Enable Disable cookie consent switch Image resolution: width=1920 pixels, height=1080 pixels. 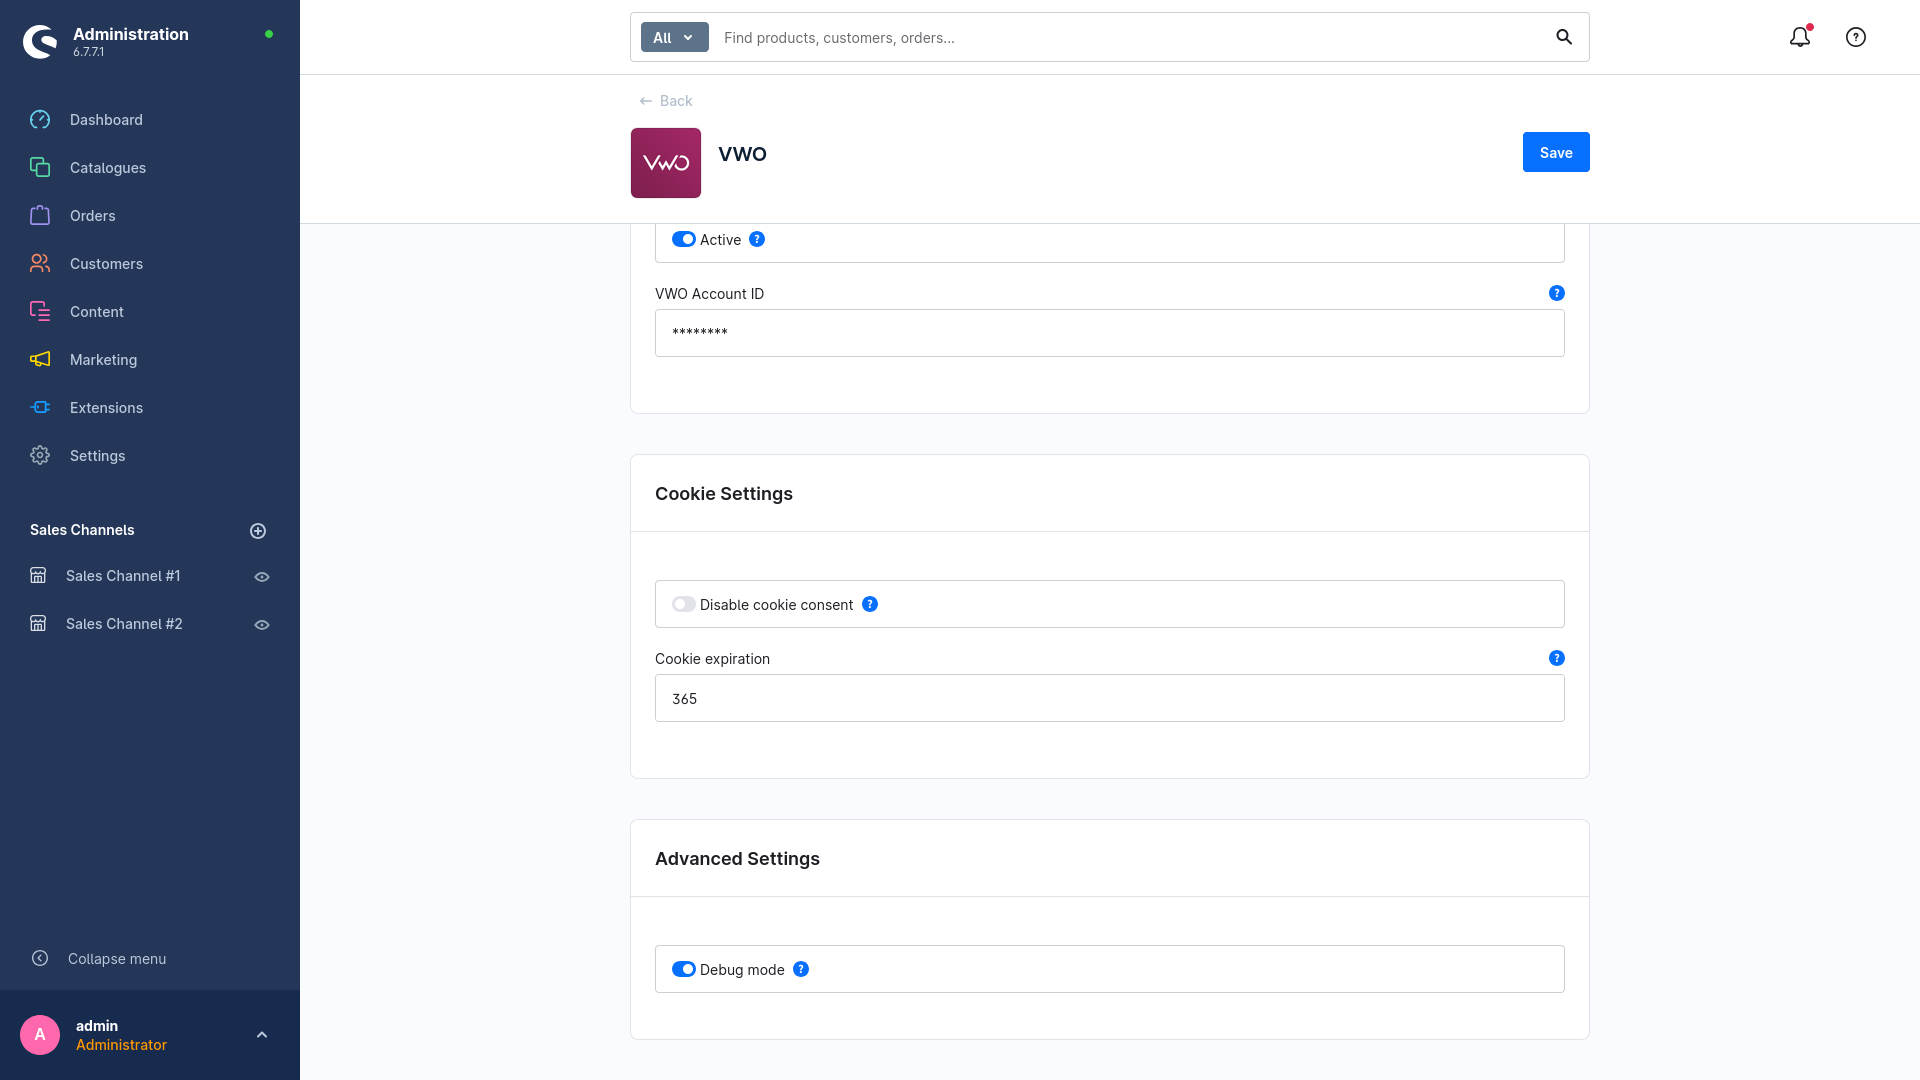click(x=684, y=604)
